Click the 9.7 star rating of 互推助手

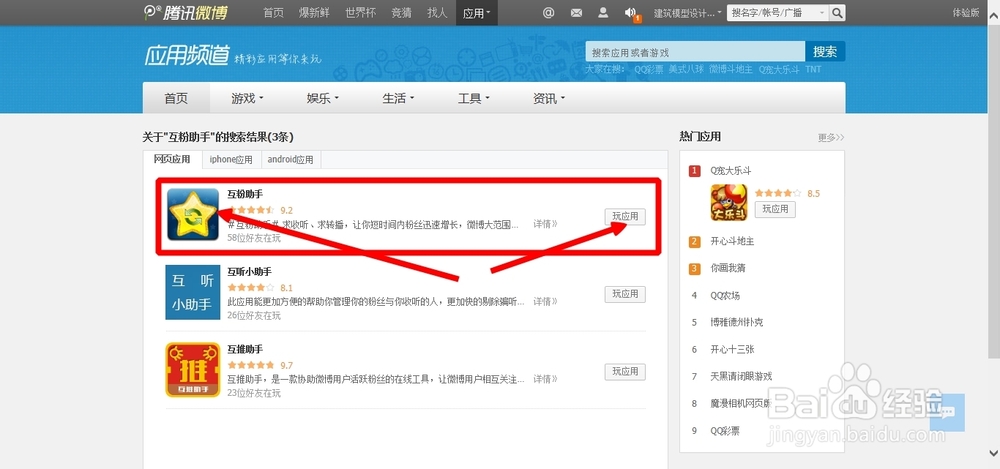(260, 366)
